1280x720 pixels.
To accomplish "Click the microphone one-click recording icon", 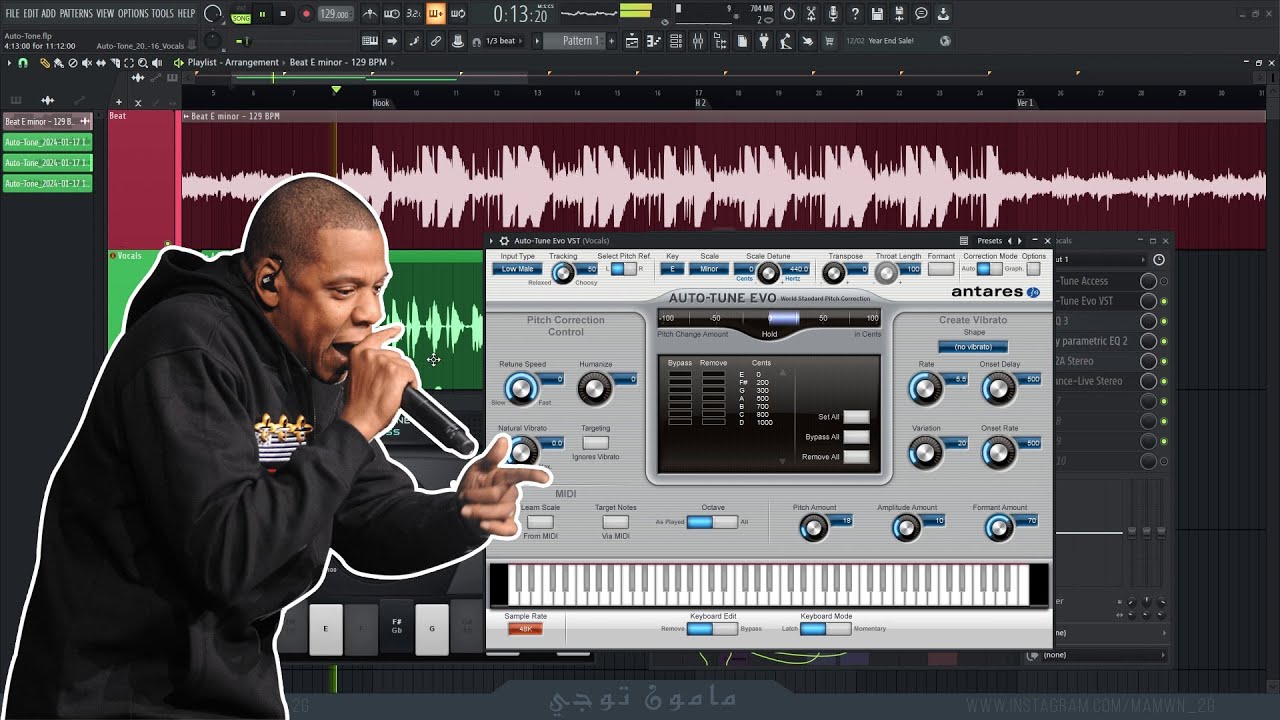I will pos(833,14).
